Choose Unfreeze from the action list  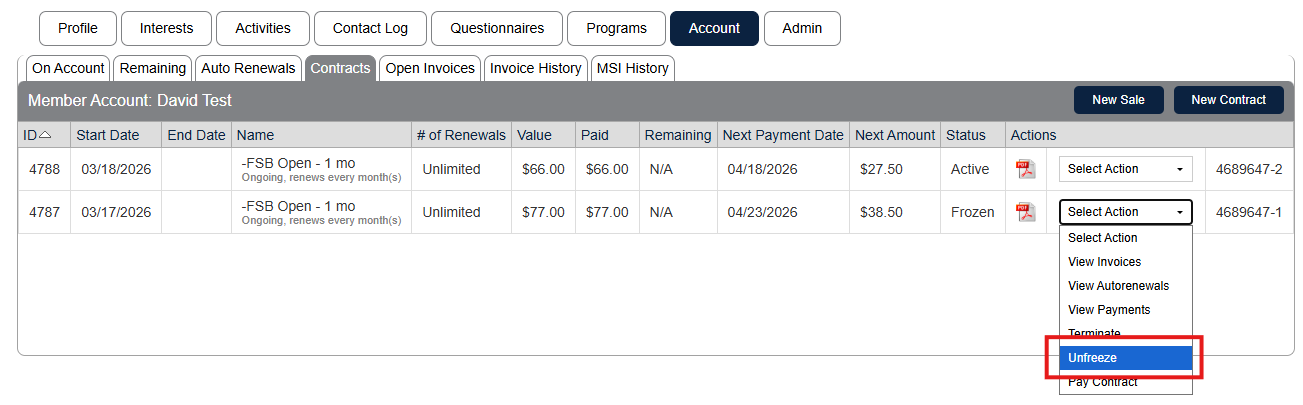pos(1125,358)
